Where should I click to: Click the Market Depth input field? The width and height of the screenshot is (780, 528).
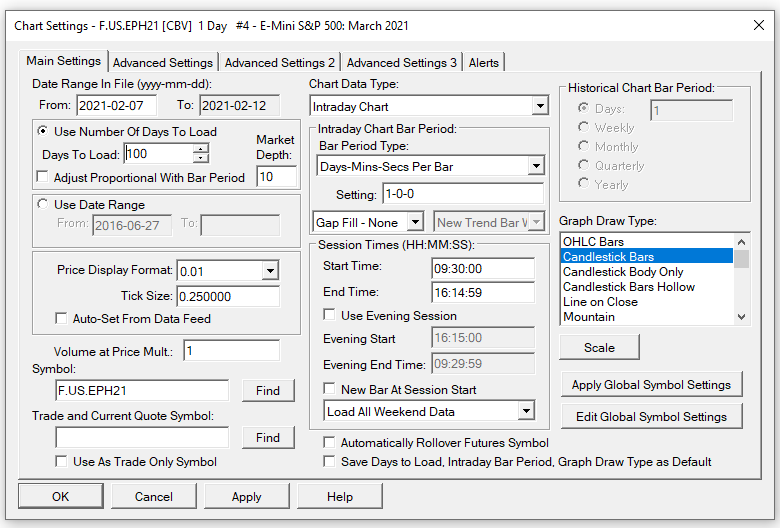[x=277, y=177]
